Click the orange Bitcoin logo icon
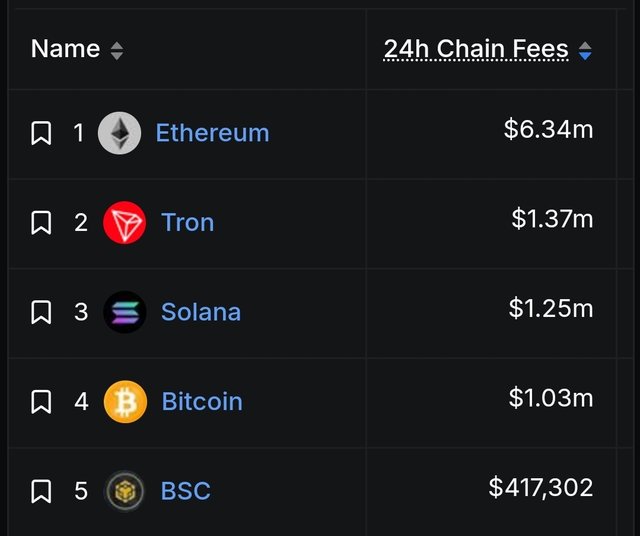The height and width of the screenshot is (536, 640). [x=125, y=402]
